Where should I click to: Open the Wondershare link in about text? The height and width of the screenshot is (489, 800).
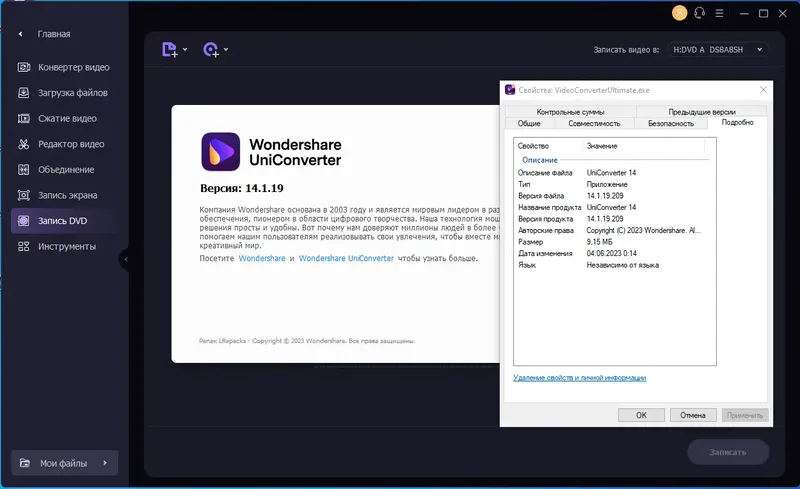click(262, 258)
